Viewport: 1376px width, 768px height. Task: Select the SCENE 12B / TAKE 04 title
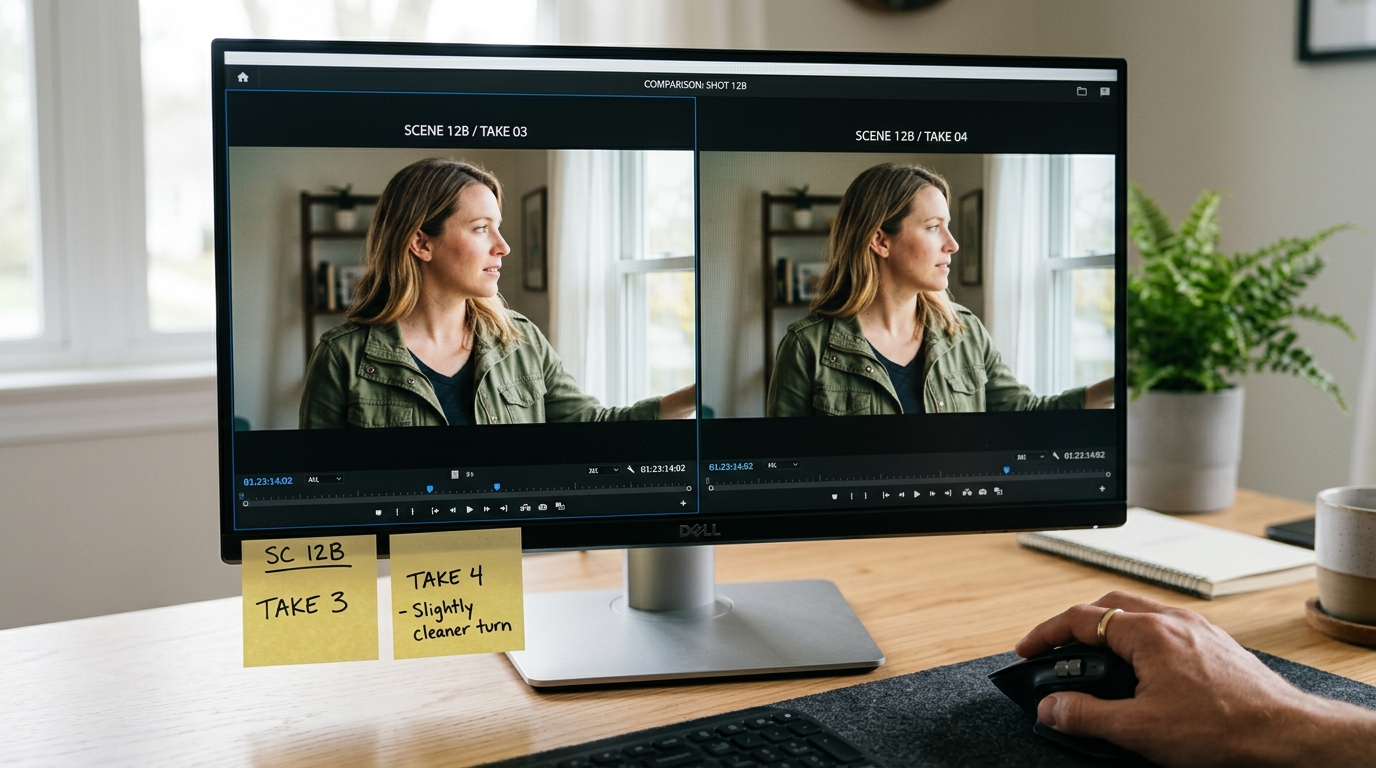coord(911,136)
